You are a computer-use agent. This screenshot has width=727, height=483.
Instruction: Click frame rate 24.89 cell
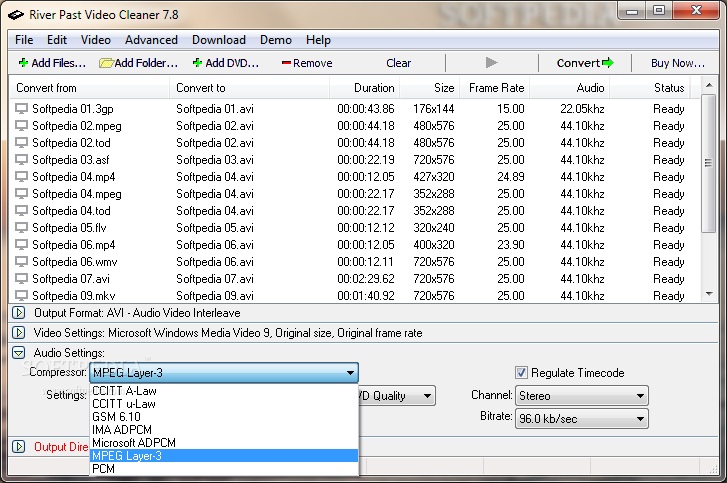click(x=510, y=177)
